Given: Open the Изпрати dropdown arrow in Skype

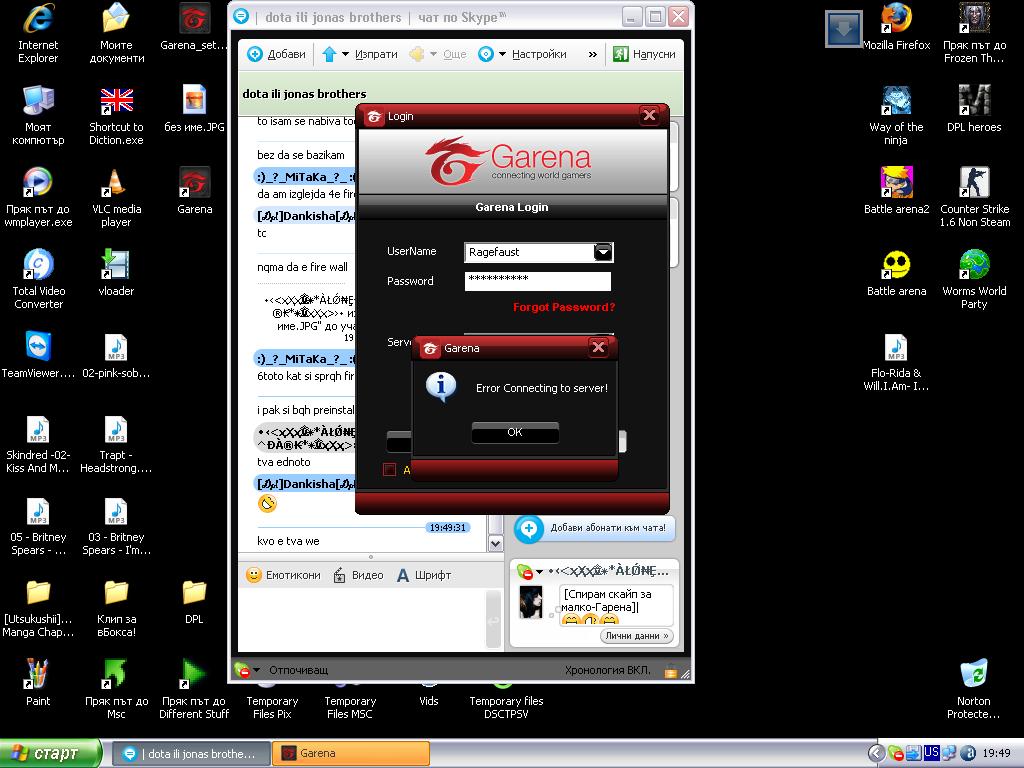Looking at the screenshot, I should (345, 54).
